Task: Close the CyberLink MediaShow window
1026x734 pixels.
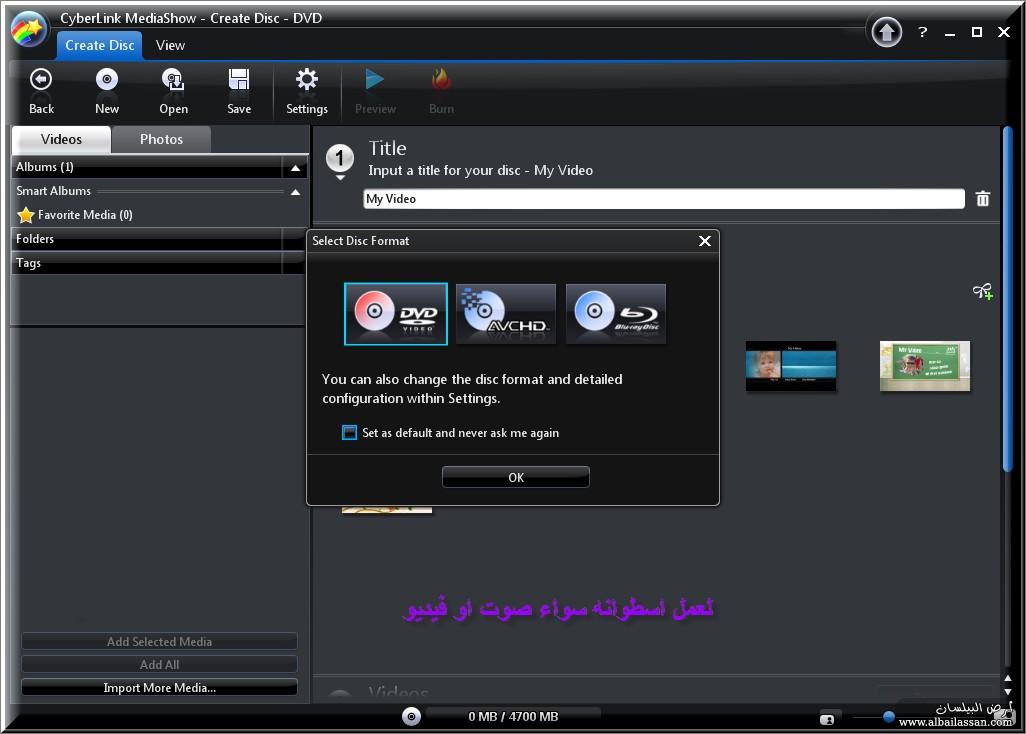Action: coord(1004,32)
